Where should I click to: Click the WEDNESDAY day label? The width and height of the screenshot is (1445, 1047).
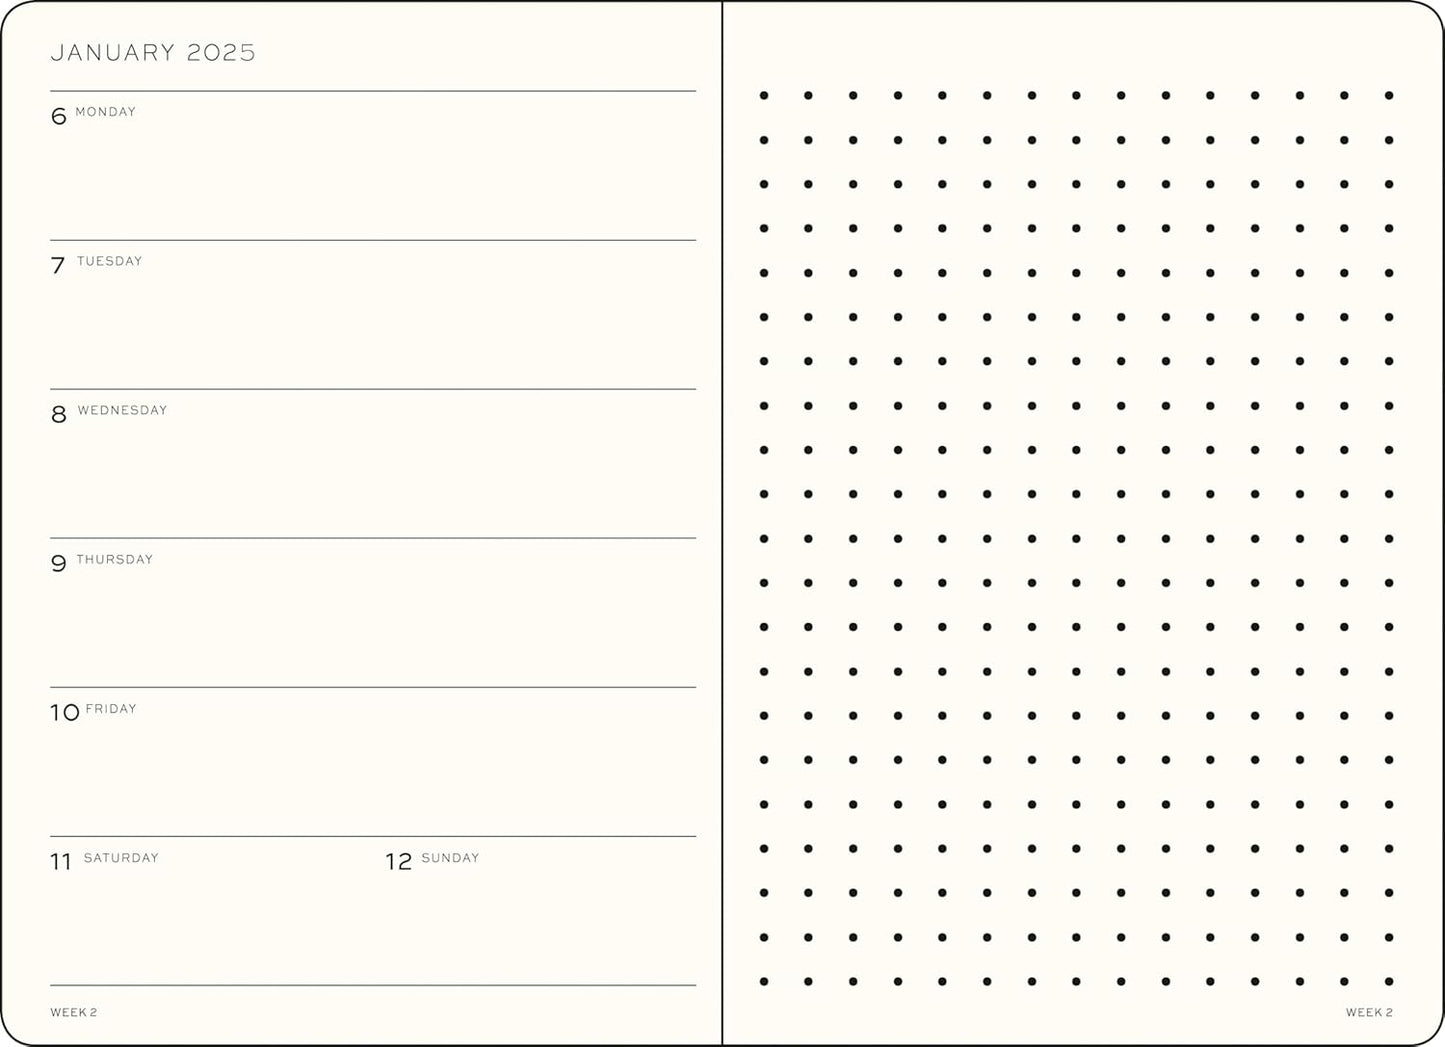[123, 410]
